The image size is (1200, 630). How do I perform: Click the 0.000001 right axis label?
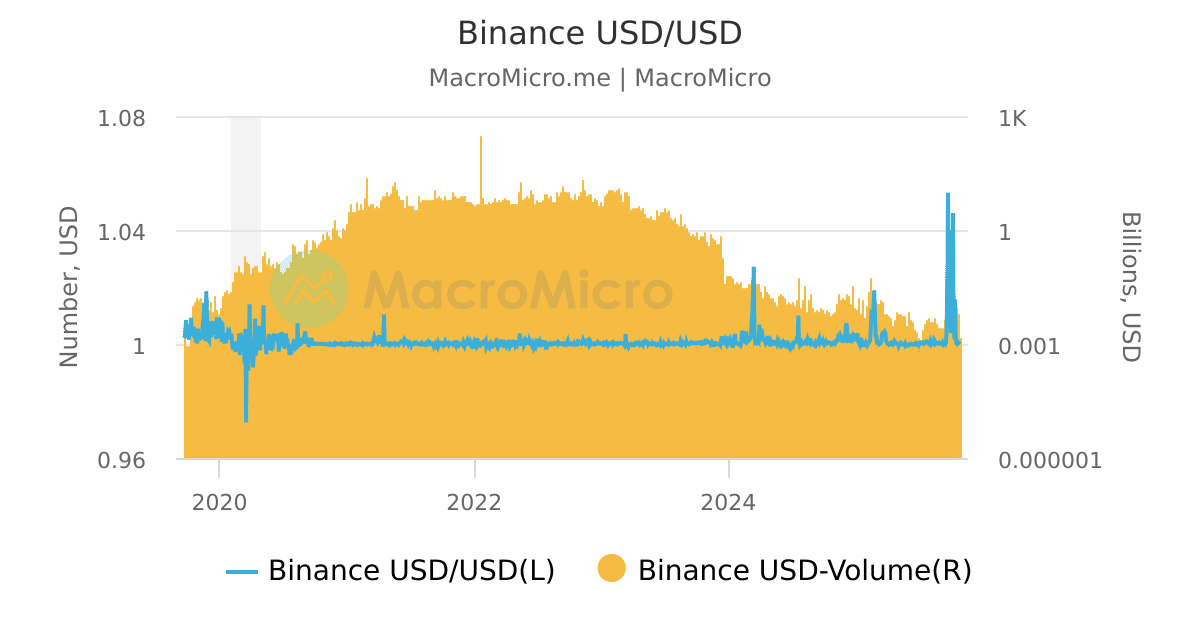[1049, 460]
